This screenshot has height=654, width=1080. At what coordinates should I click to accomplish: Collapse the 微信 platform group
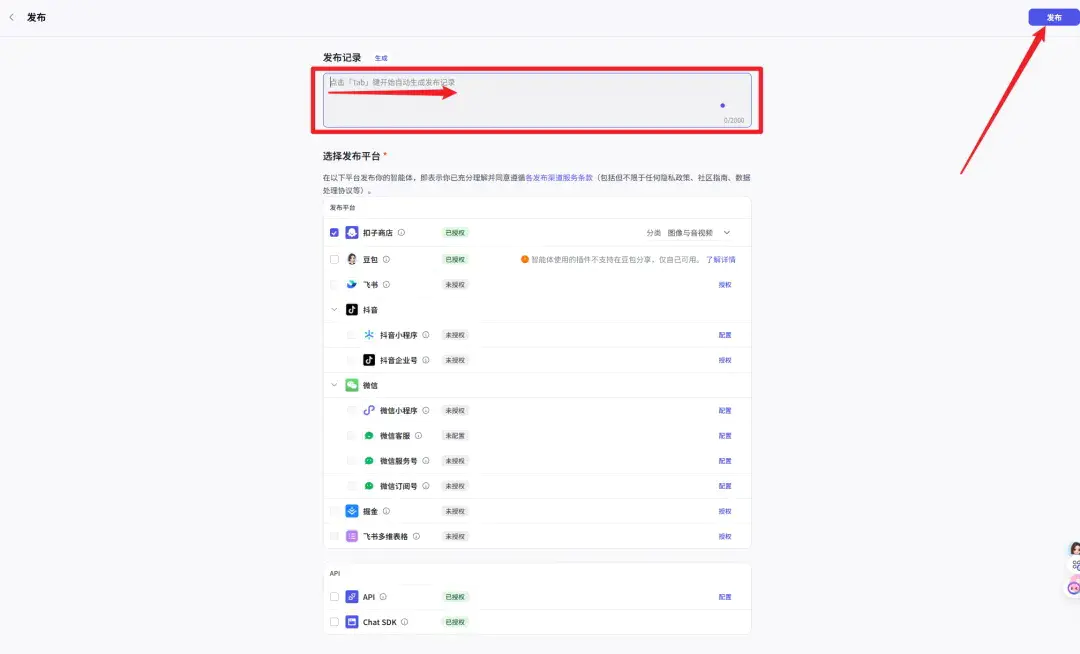click(334, 385)
